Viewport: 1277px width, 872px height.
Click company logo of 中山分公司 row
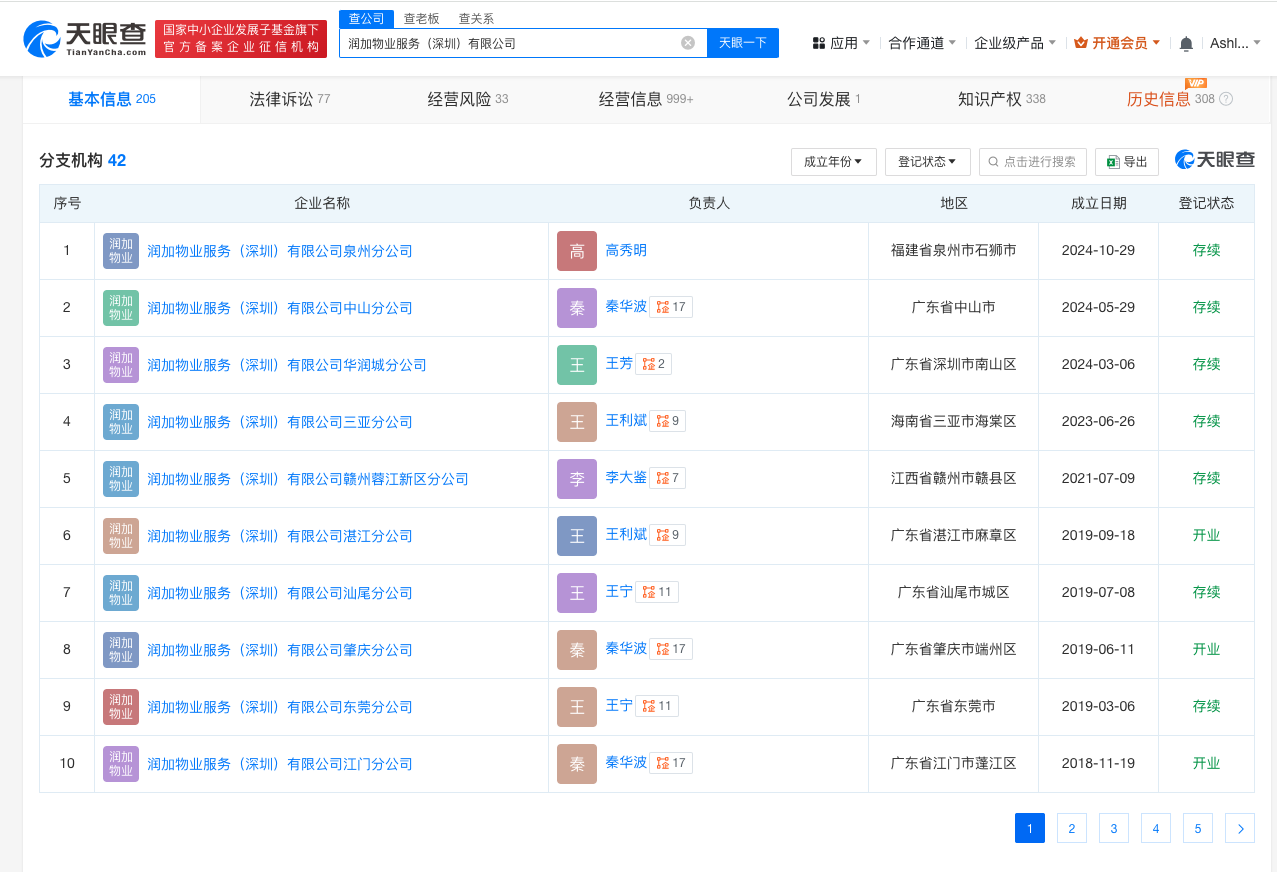(121, 308)
